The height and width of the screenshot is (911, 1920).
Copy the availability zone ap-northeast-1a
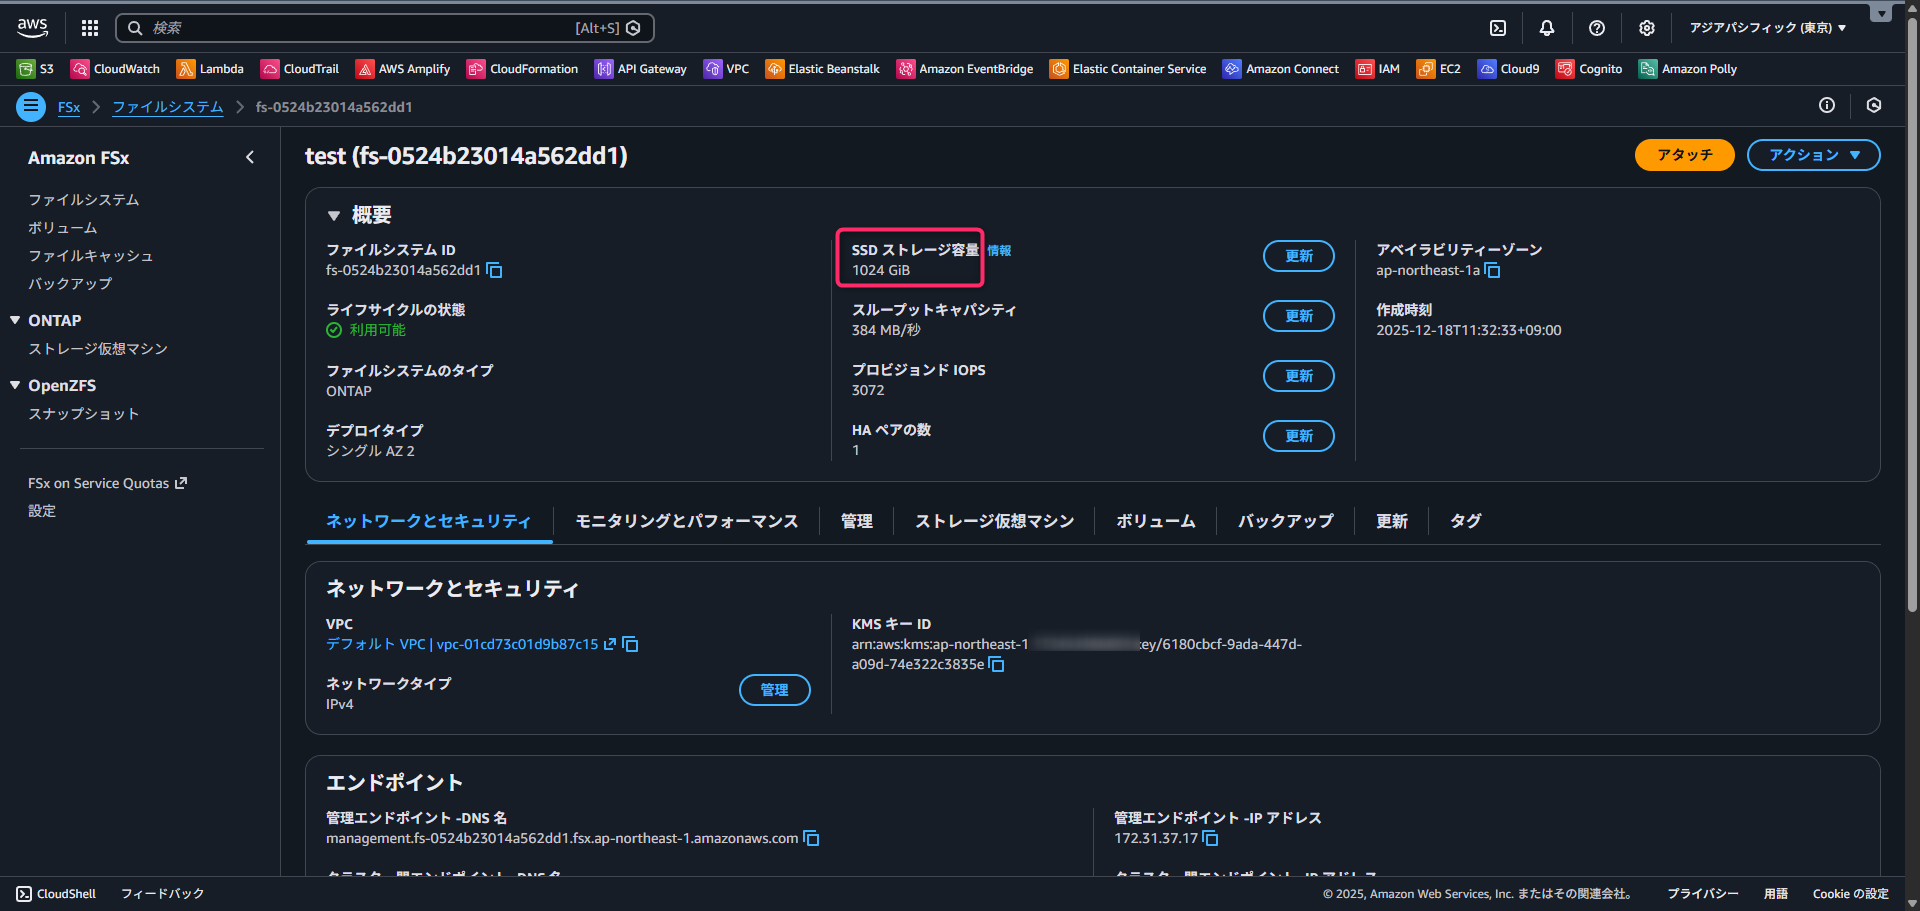1493,271
